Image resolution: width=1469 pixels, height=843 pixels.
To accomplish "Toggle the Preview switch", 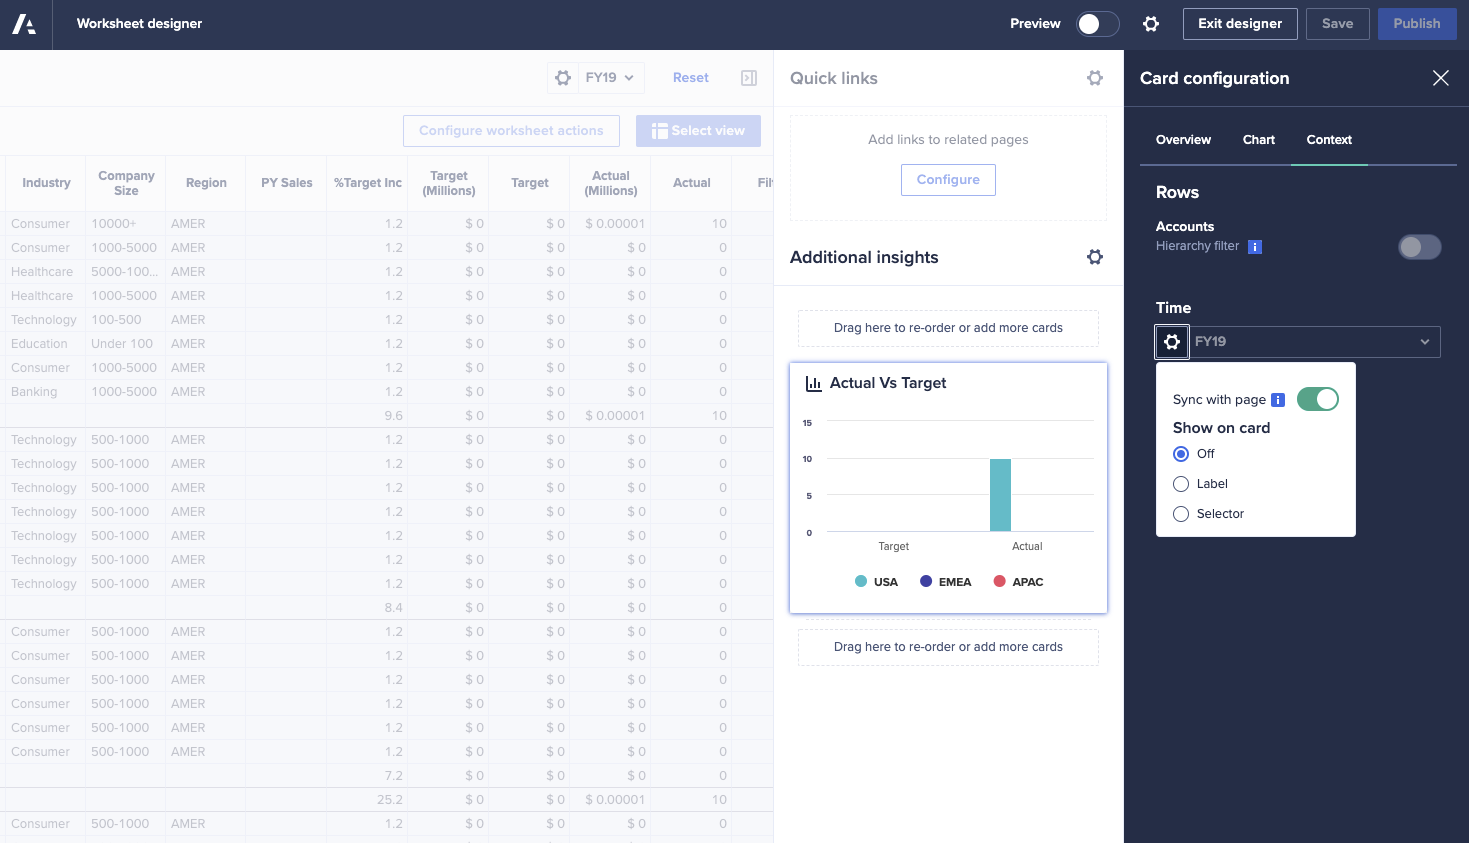I will [x=1097, y=24].
